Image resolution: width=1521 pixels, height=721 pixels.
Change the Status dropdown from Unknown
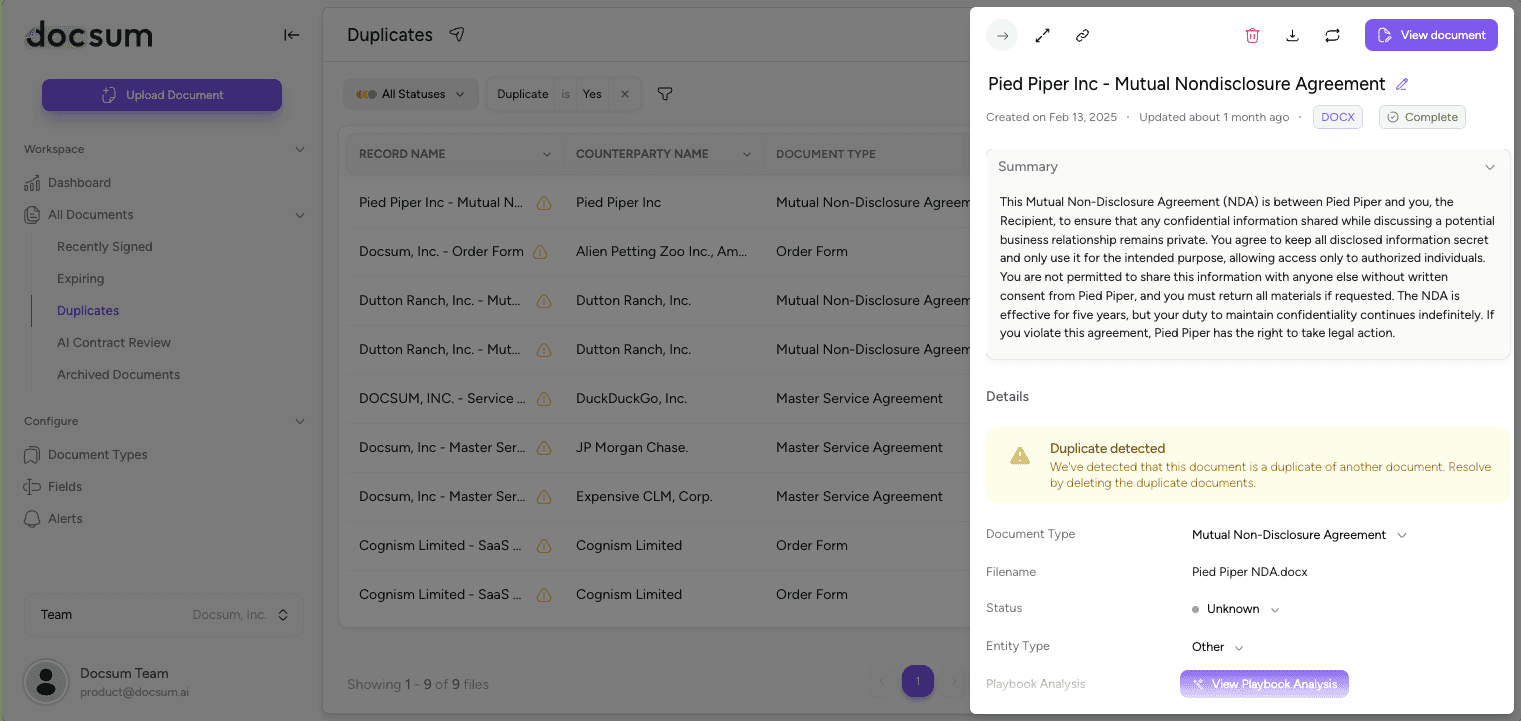tap(1235, 609)
